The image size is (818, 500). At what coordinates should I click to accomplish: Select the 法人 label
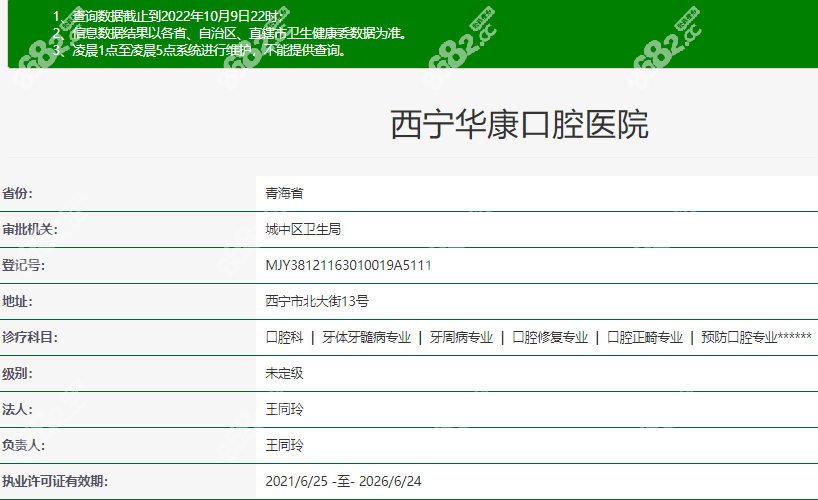click(x=17, y=409)
